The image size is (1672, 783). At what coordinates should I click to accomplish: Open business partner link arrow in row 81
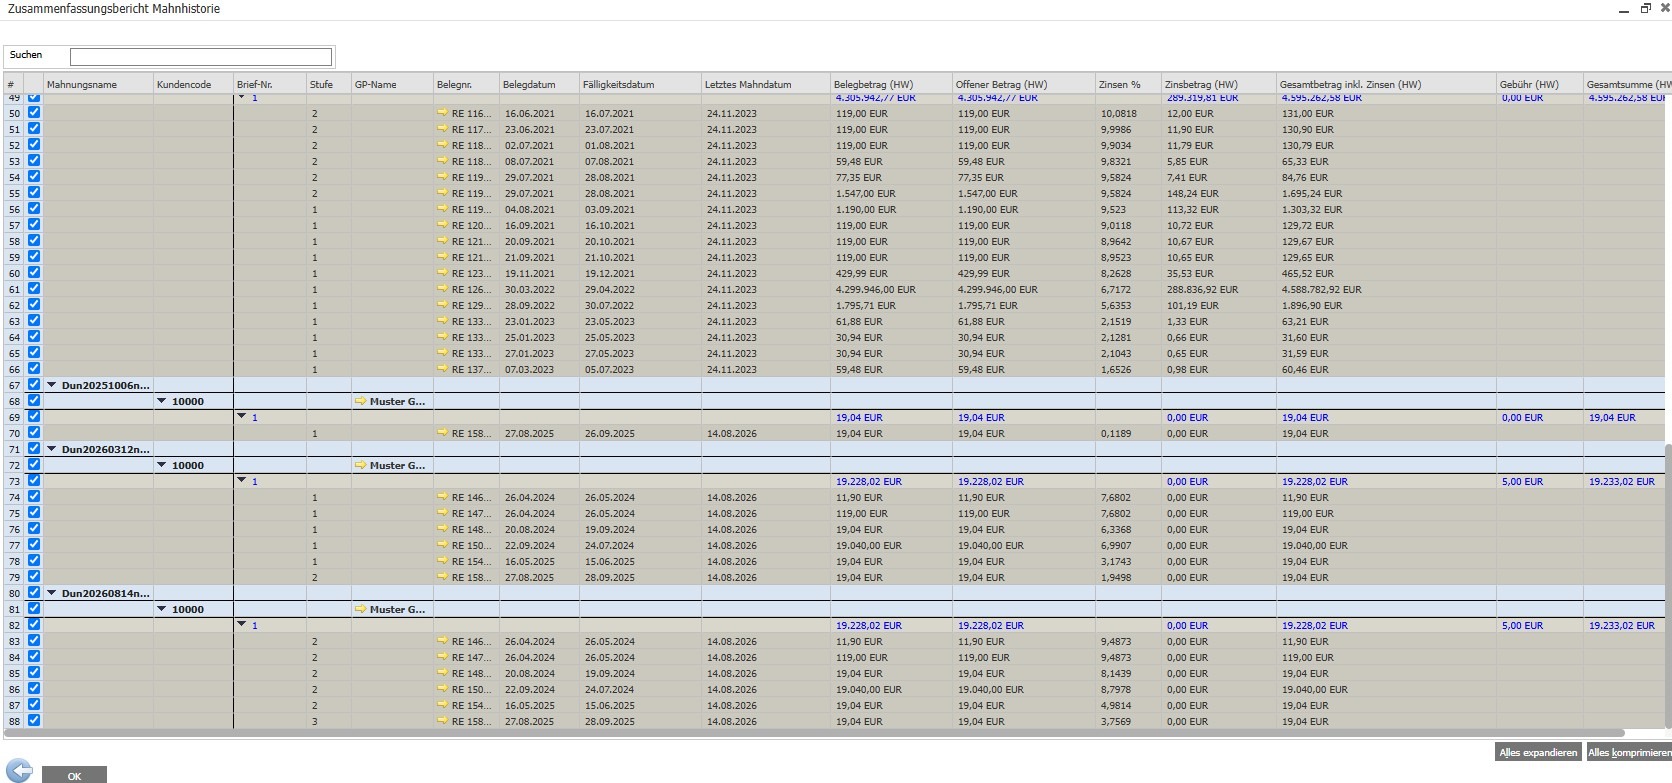(x=361, y=609)
